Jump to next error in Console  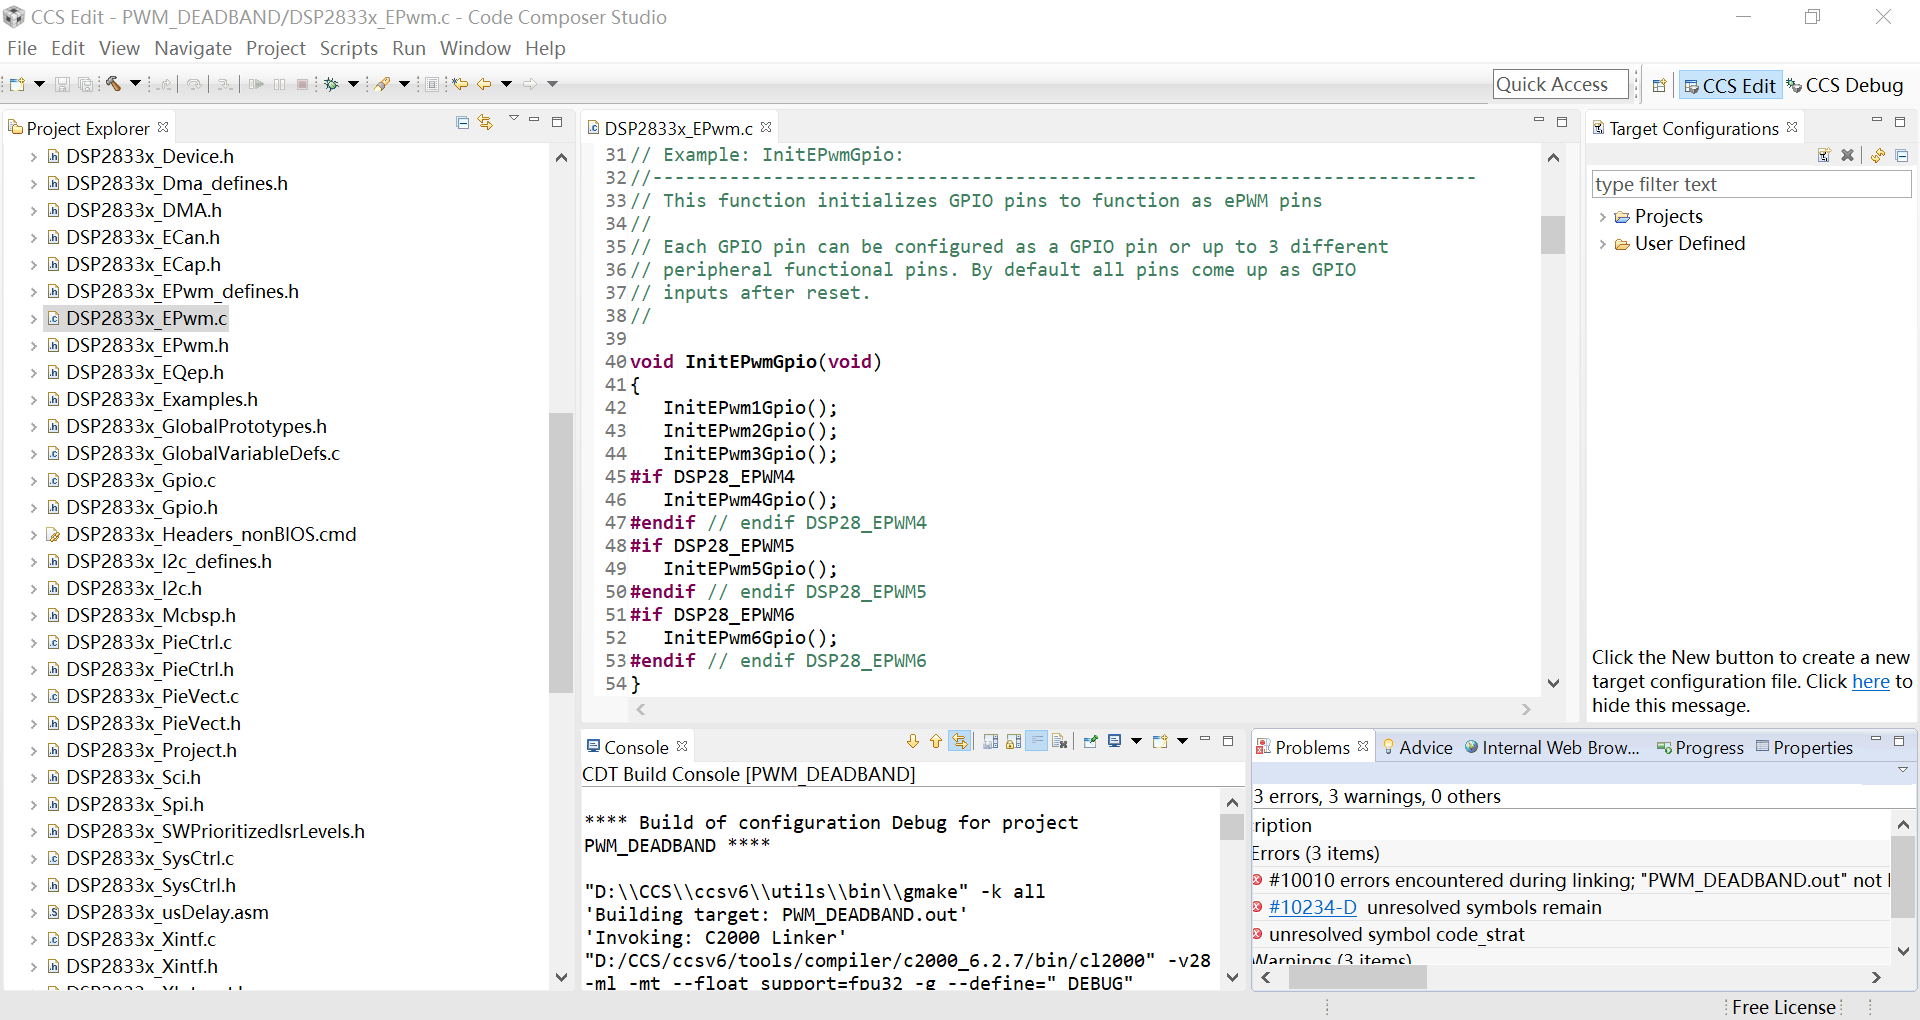coord(912,741)
